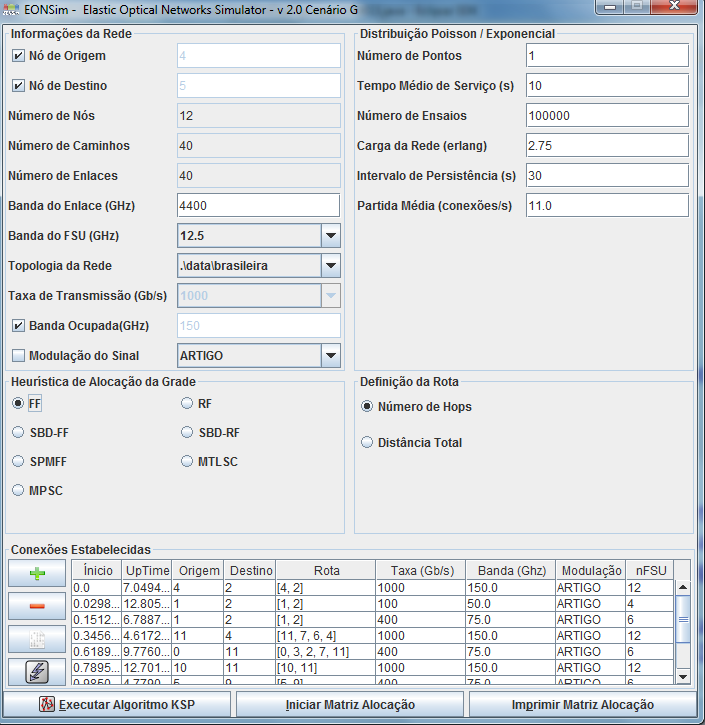Click the UpTime column header
Image resolution: width=705 pixels, height=725 pixels.
[147, 571]
